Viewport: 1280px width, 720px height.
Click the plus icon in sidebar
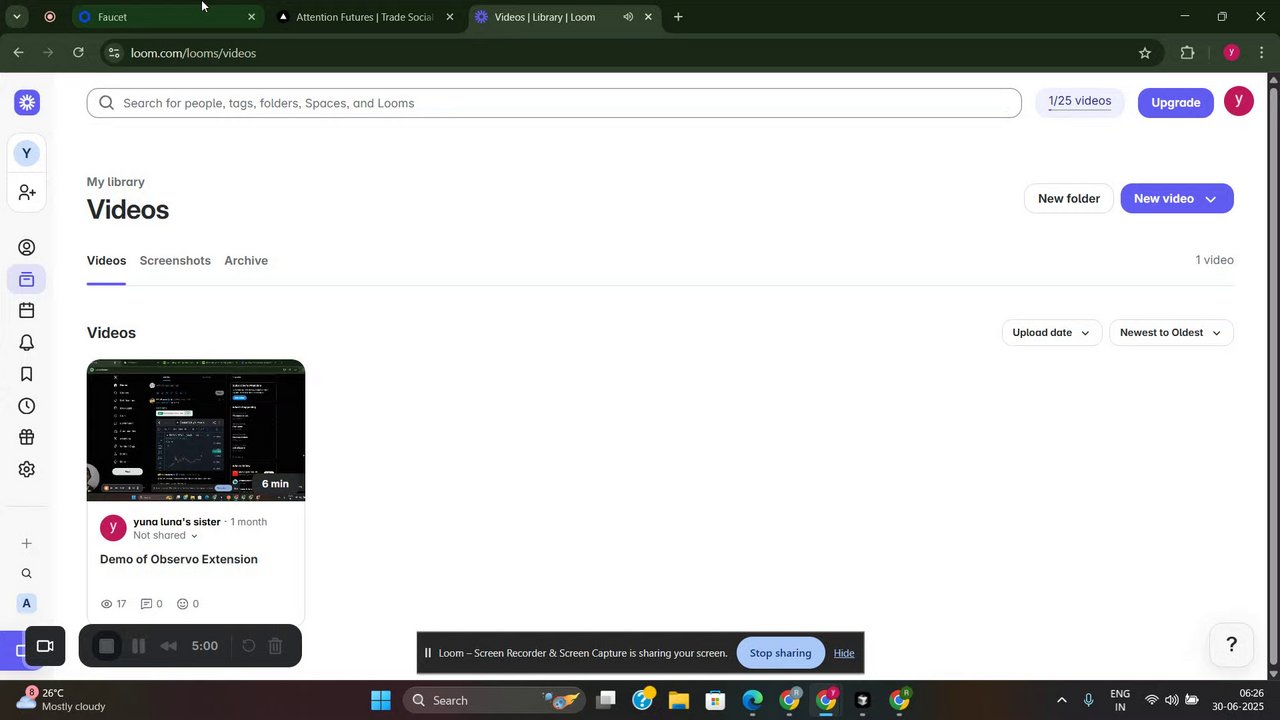pyautogui.click(x=27, y=543)
